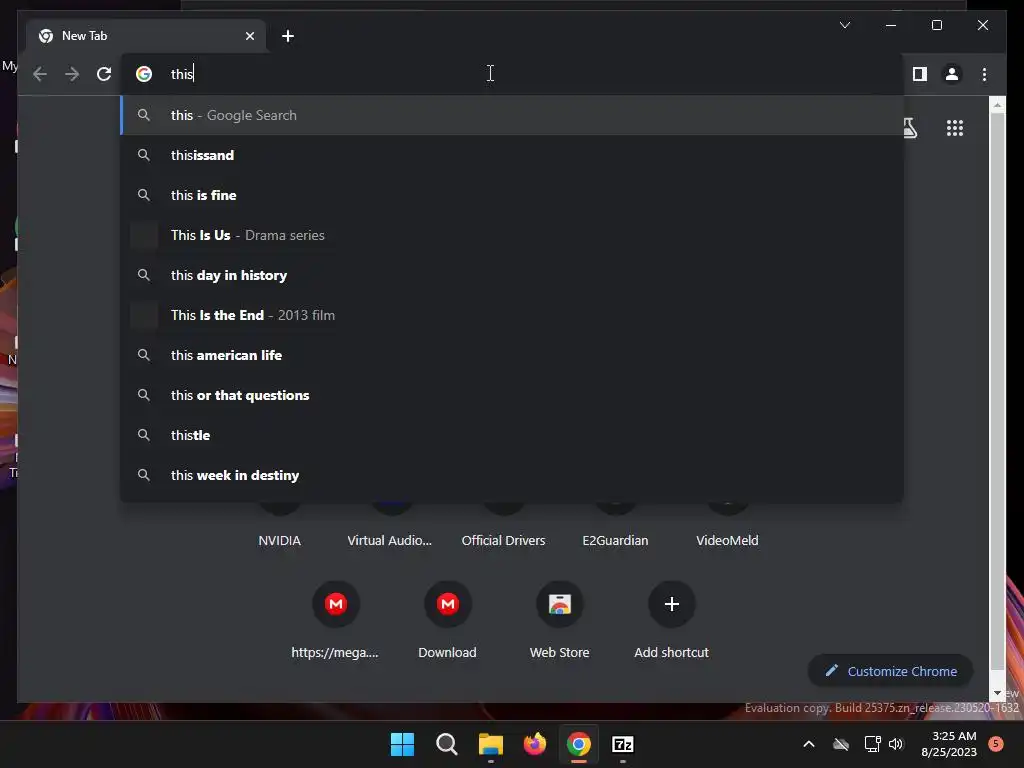The width and height of the screenshot is (1024, 768).
Task: Open the https://mega shortcut icon
Action: click(336, 604)
